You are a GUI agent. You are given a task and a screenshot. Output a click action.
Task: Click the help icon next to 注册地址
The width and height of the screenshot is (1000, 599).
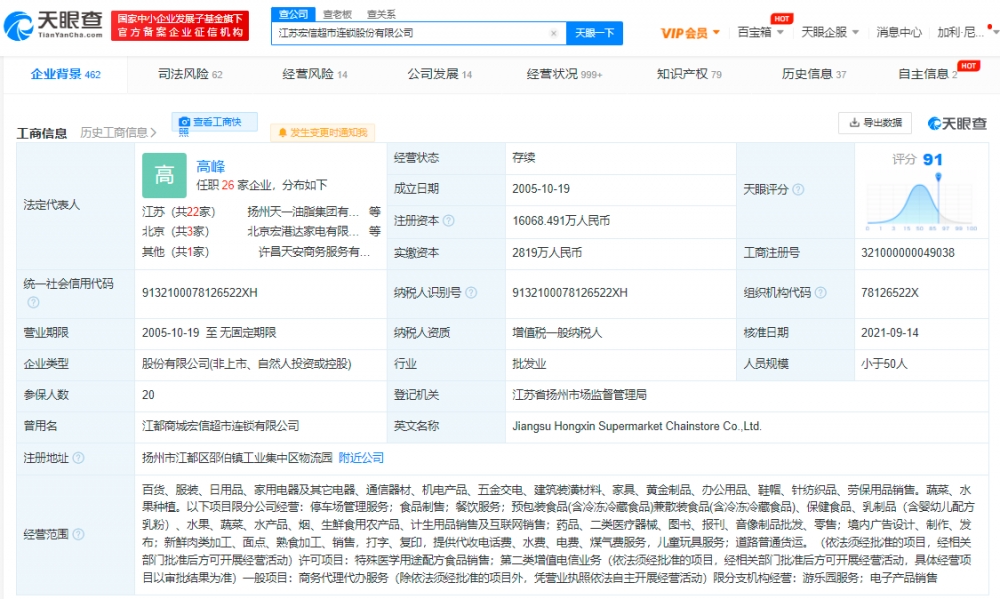point(78,458)
